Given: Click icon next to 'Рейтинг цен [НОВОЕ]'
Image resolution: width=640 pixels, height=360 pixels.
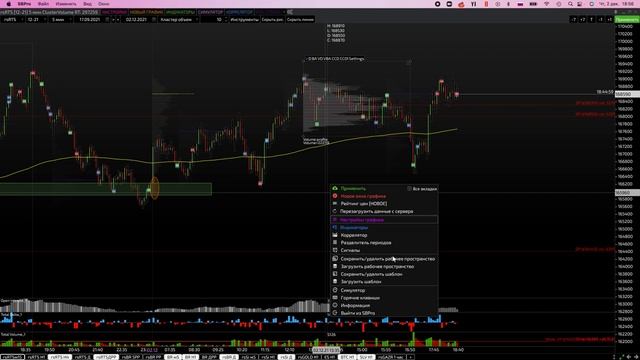Looking at the screenshot, I should (x=335, y=204).
